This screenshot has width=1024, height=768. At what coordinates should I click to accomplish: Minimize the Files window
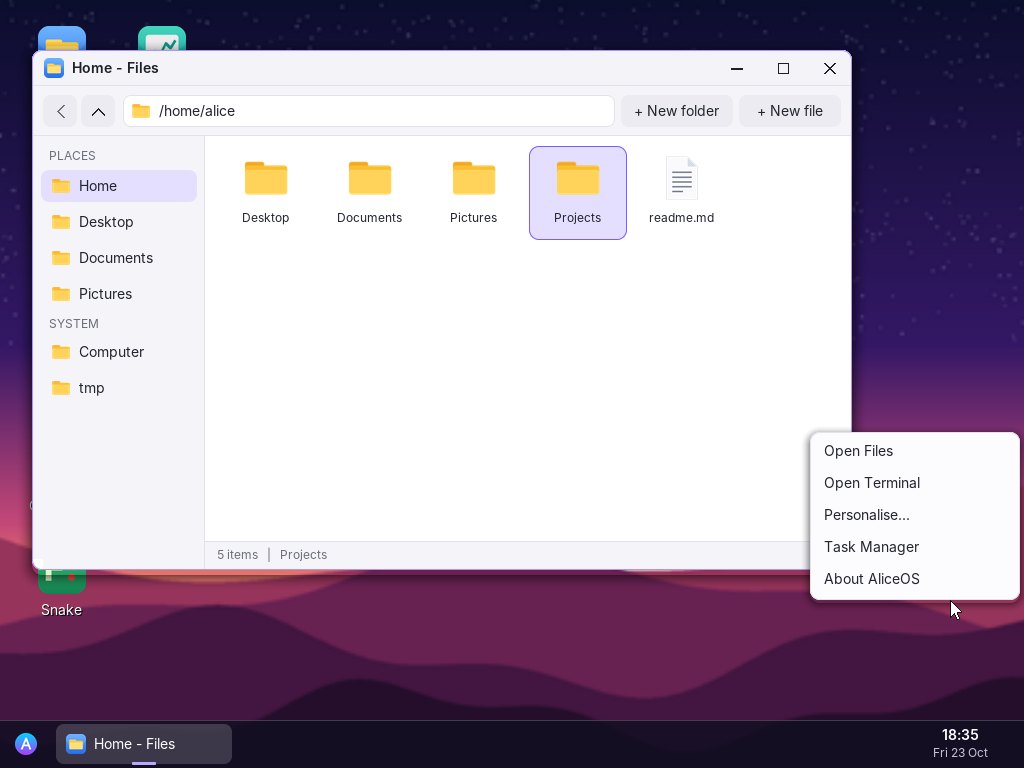coord(737,69)
